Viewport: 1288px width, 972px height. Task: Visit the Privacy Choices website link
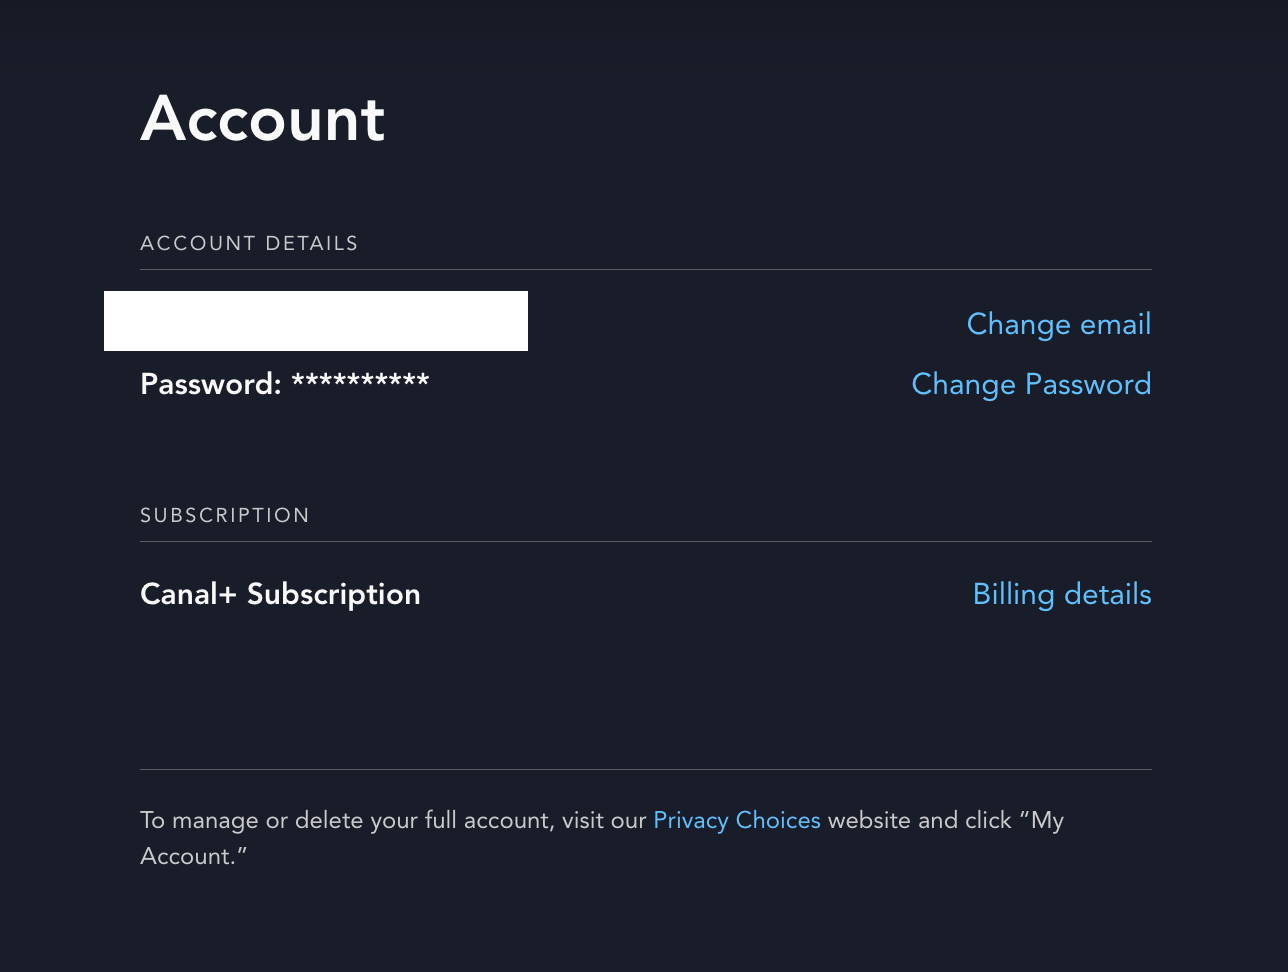point(737,820)
